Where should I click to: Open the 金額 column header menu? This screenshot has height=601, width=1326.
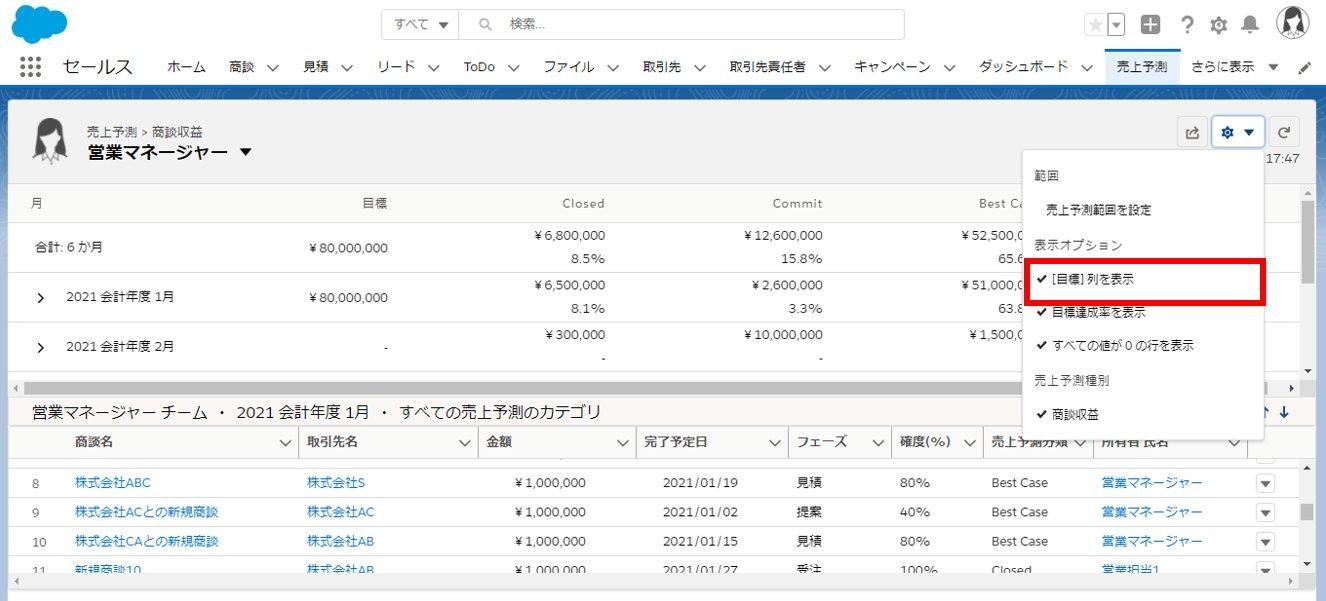click(x=624, y=443)
